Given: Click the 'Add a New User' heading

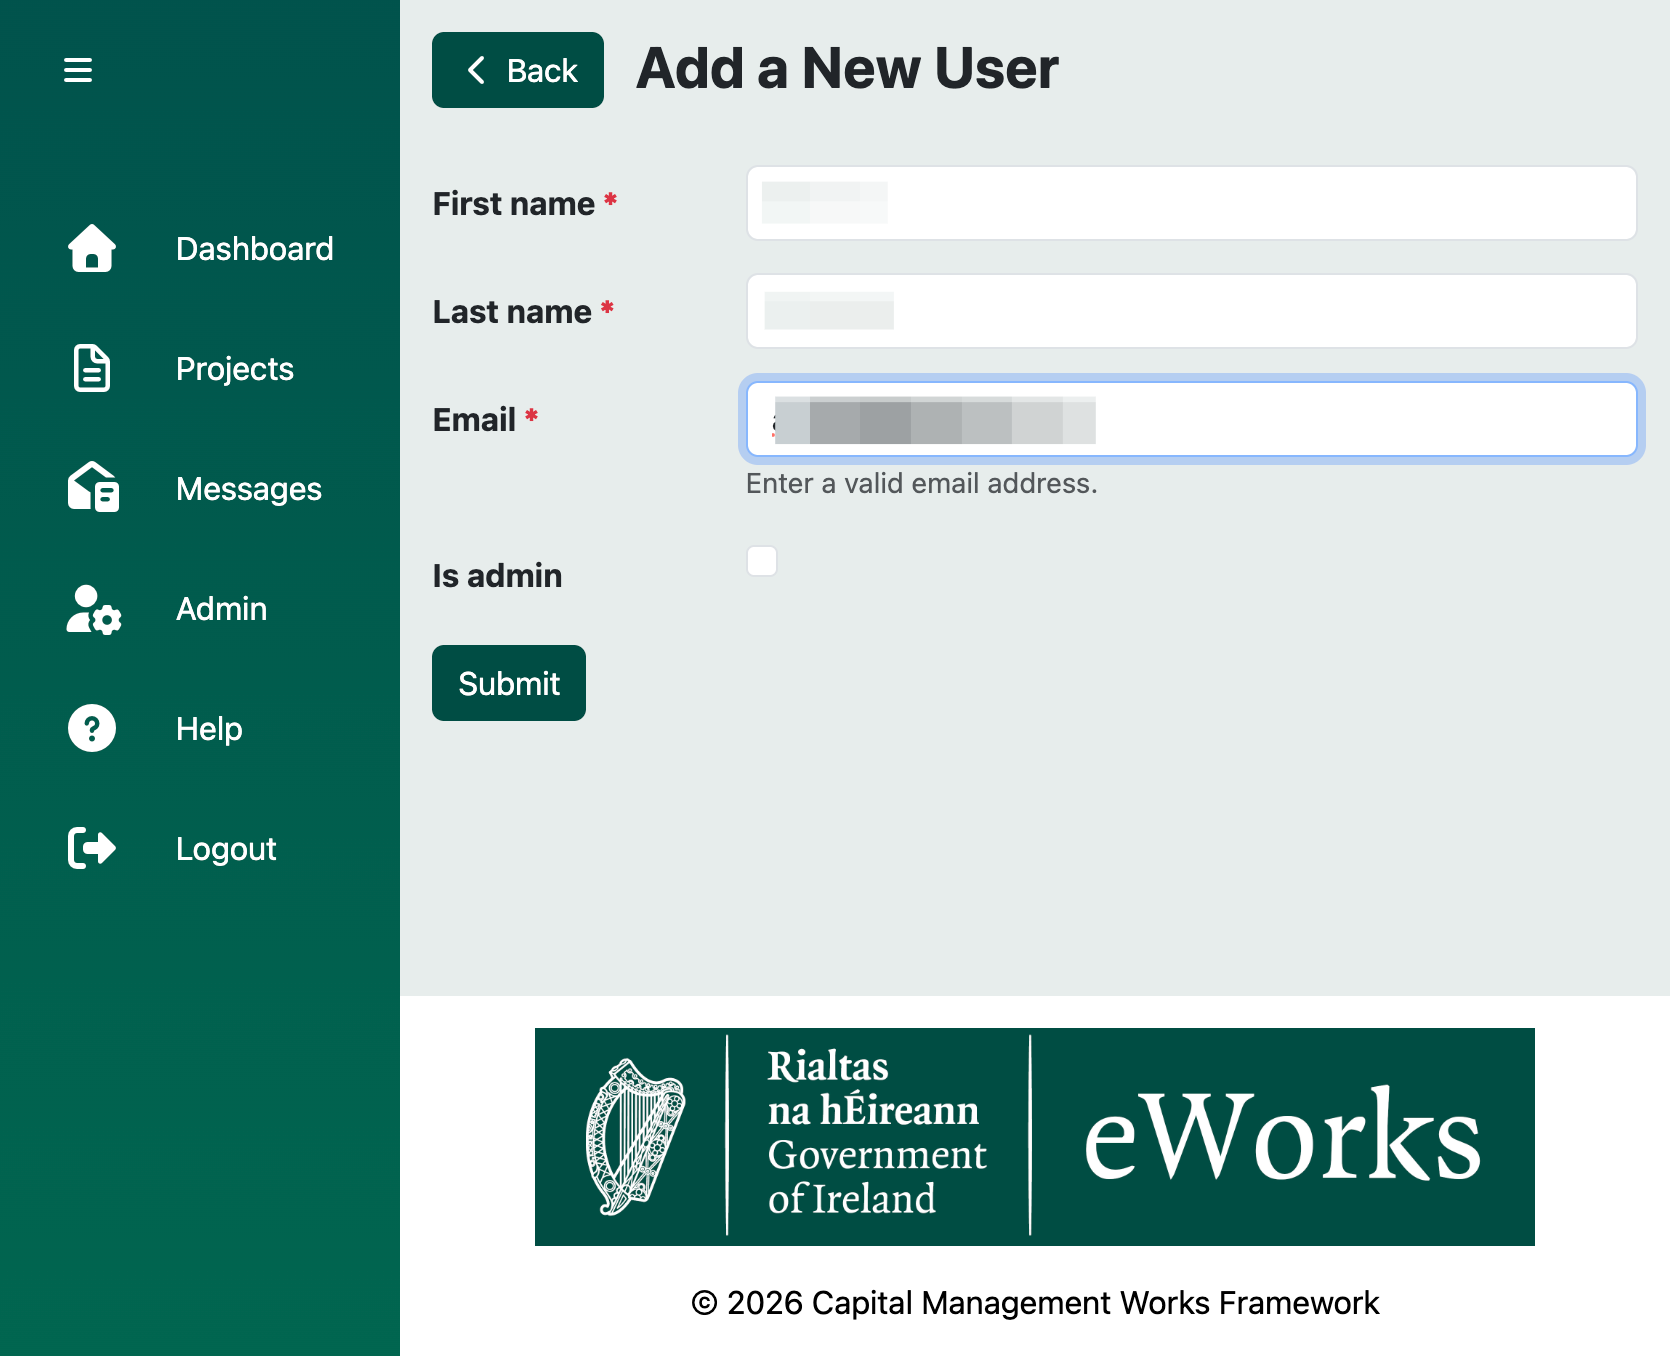Looking at the screenshot, I should point(847,69).
